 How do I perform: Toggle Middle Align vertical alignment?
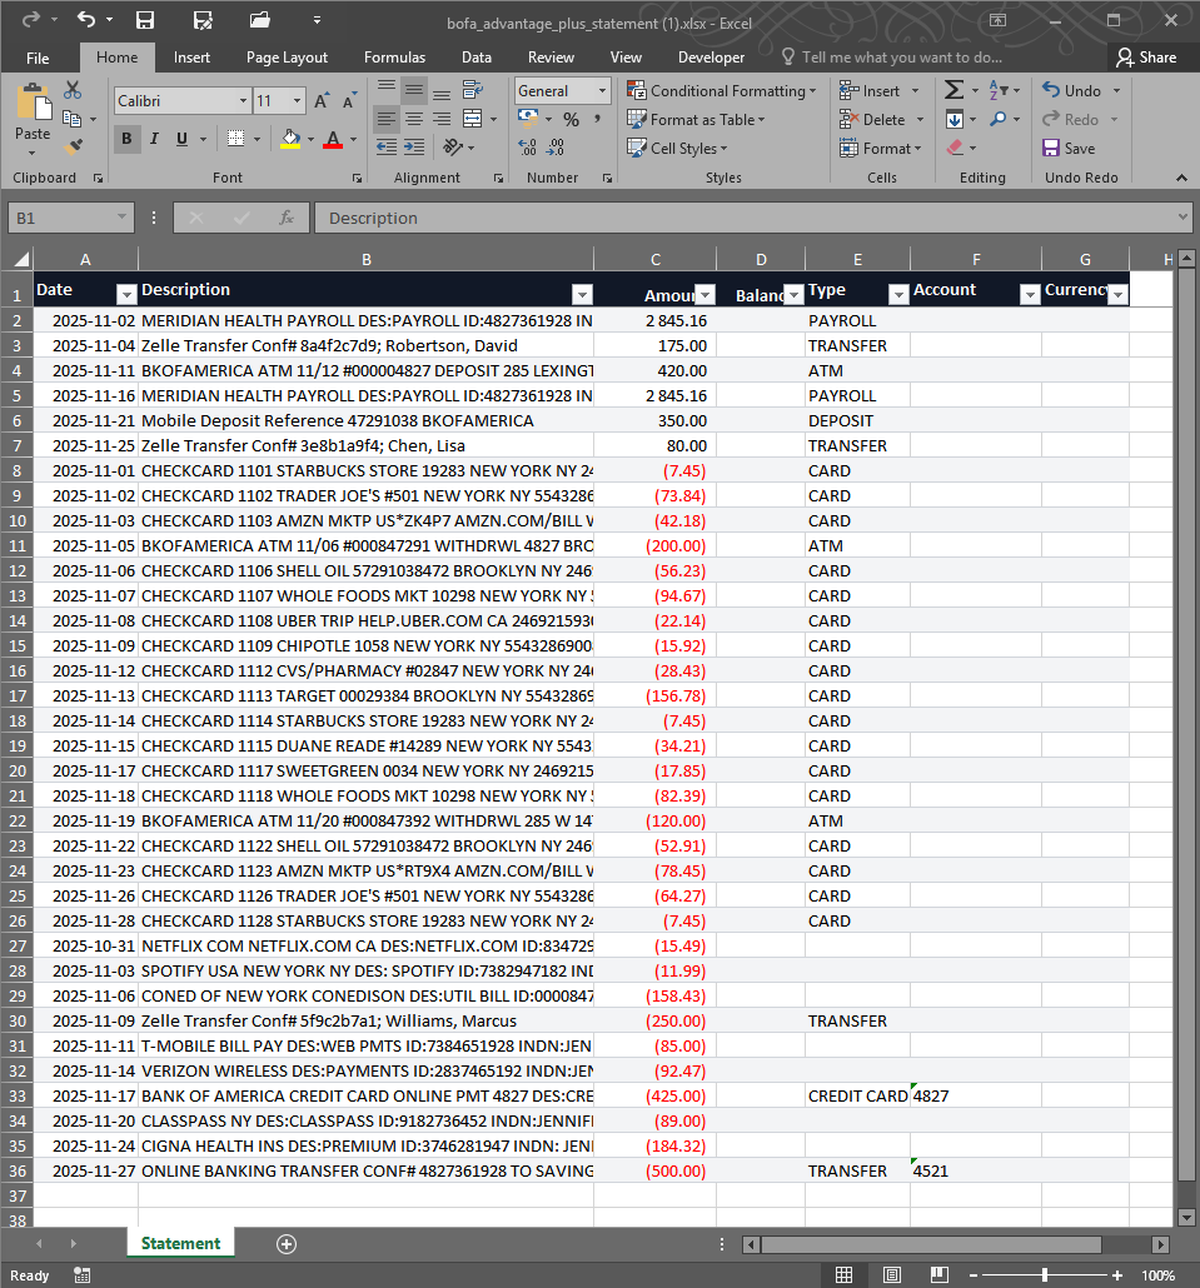point(414,91)
